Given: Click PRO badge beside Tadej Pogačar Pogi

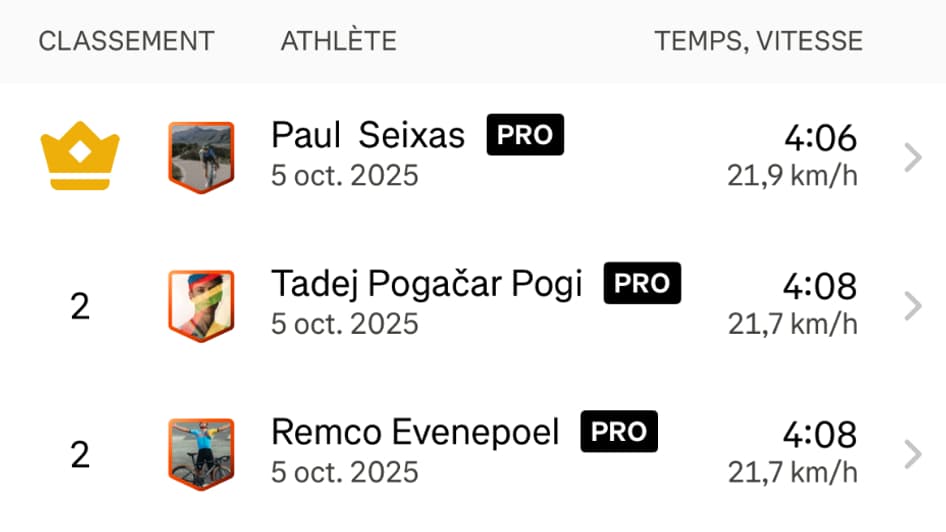Looking at the screenshot, I should 642,284.
